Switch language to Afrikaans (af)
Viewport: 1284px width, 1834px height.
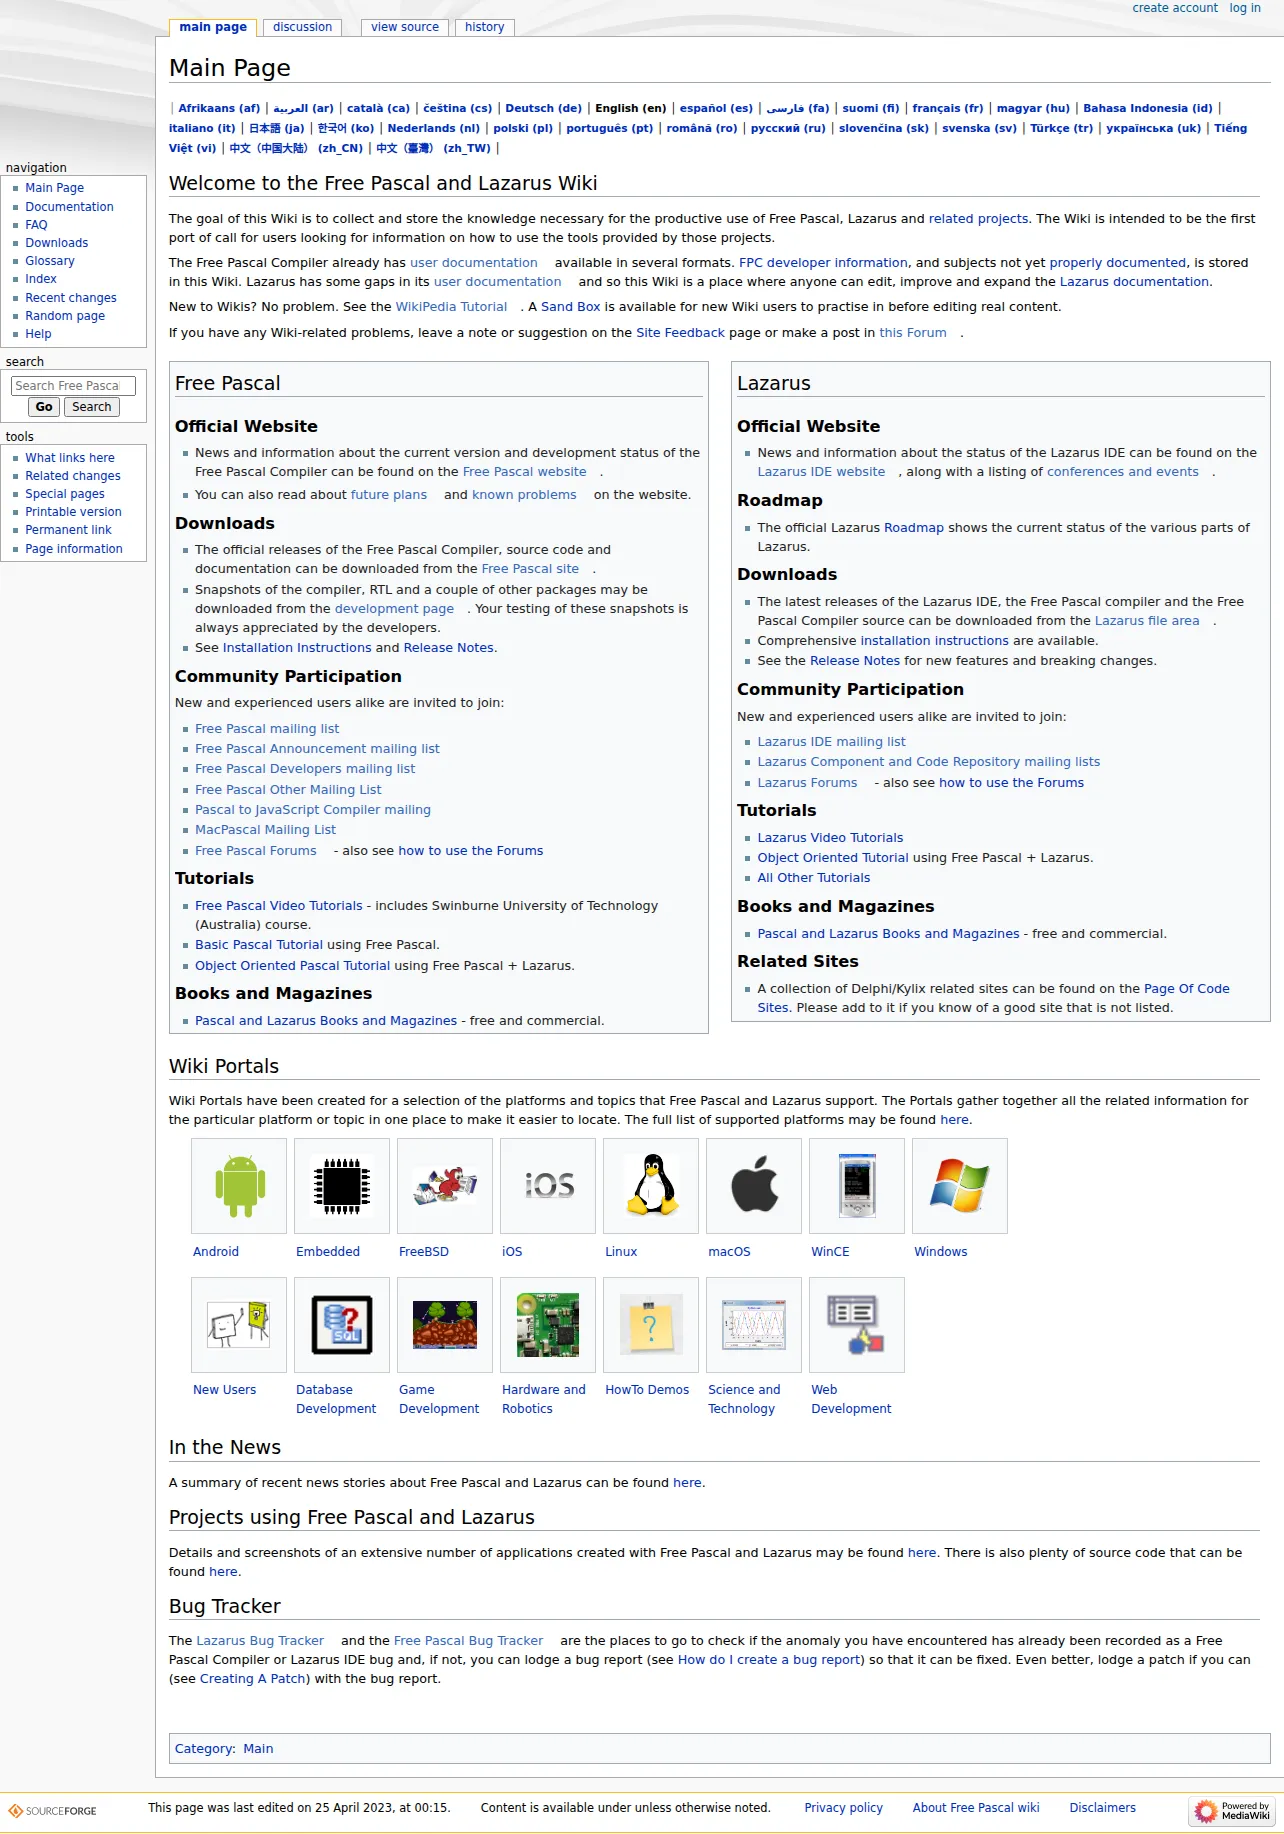click(x=219, y=108)
